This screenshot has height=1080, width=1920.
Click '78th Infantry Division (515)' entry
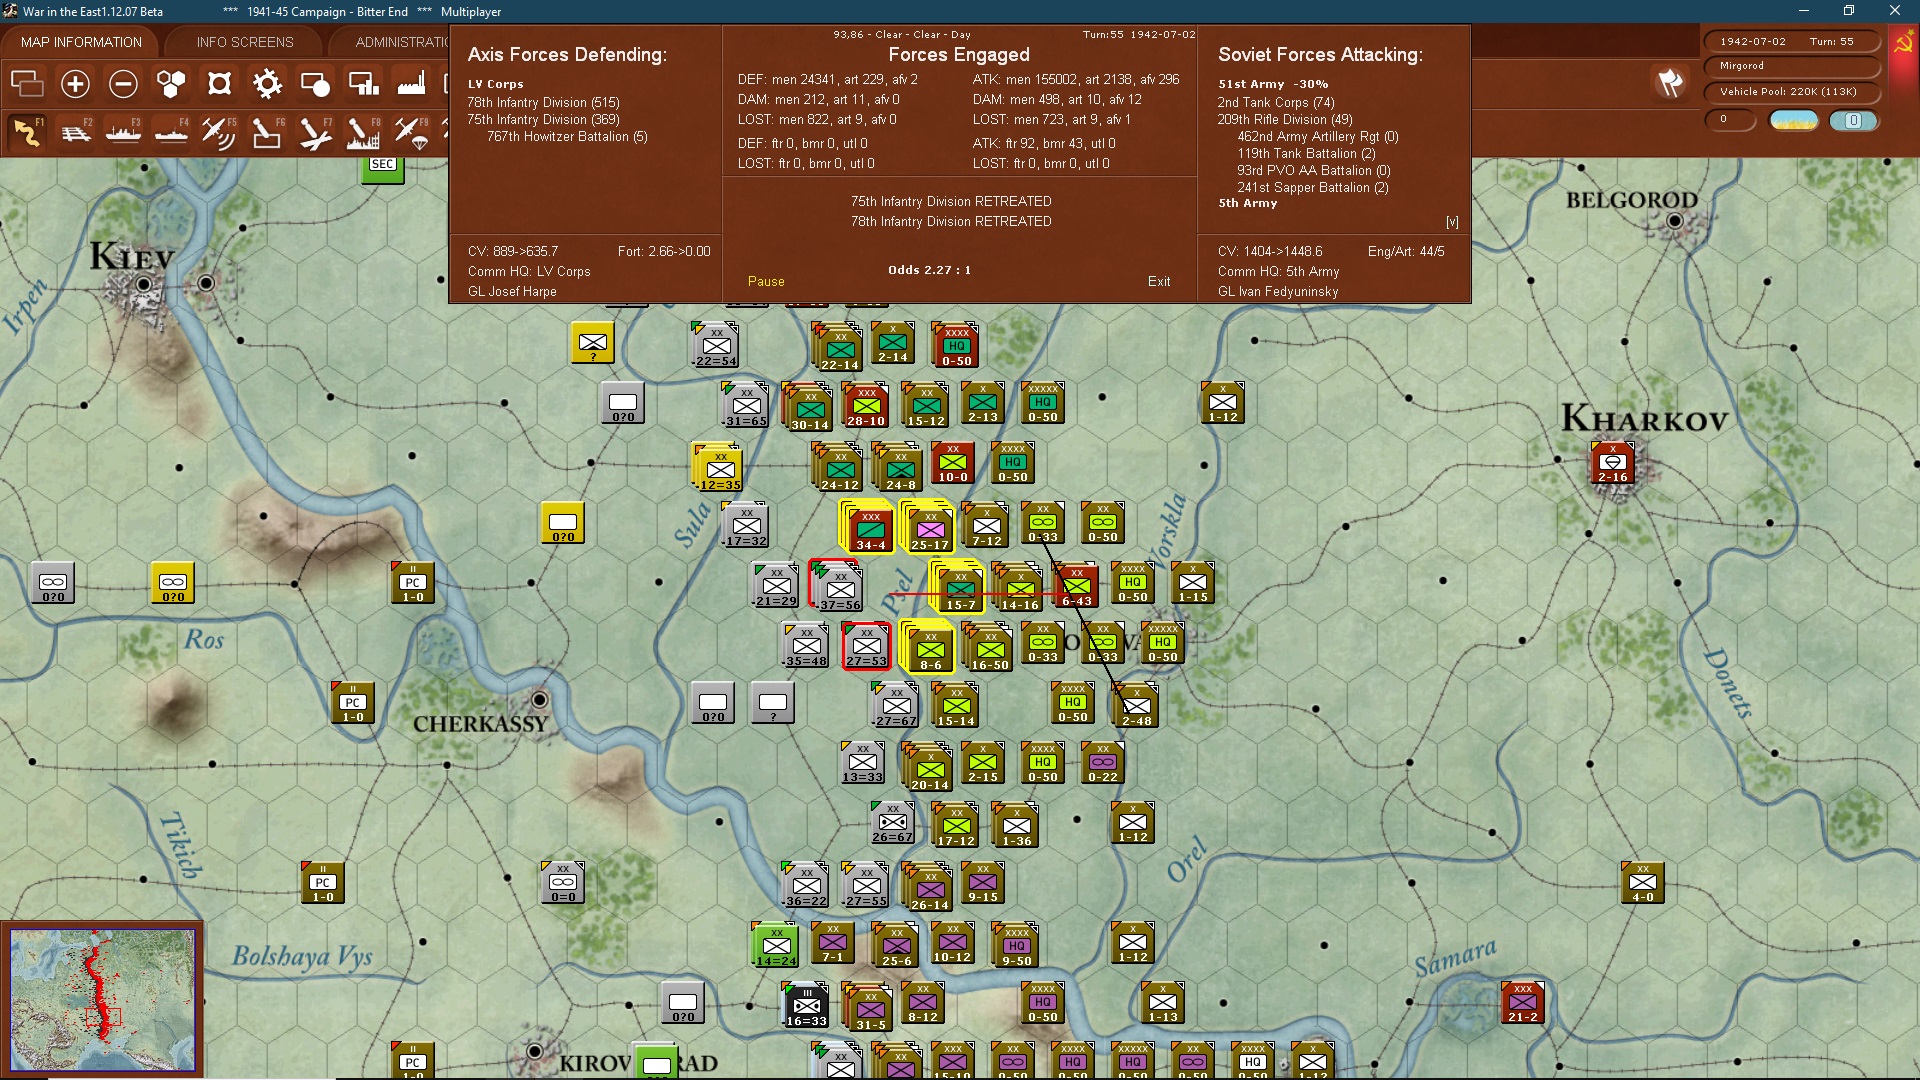point(543,103)
